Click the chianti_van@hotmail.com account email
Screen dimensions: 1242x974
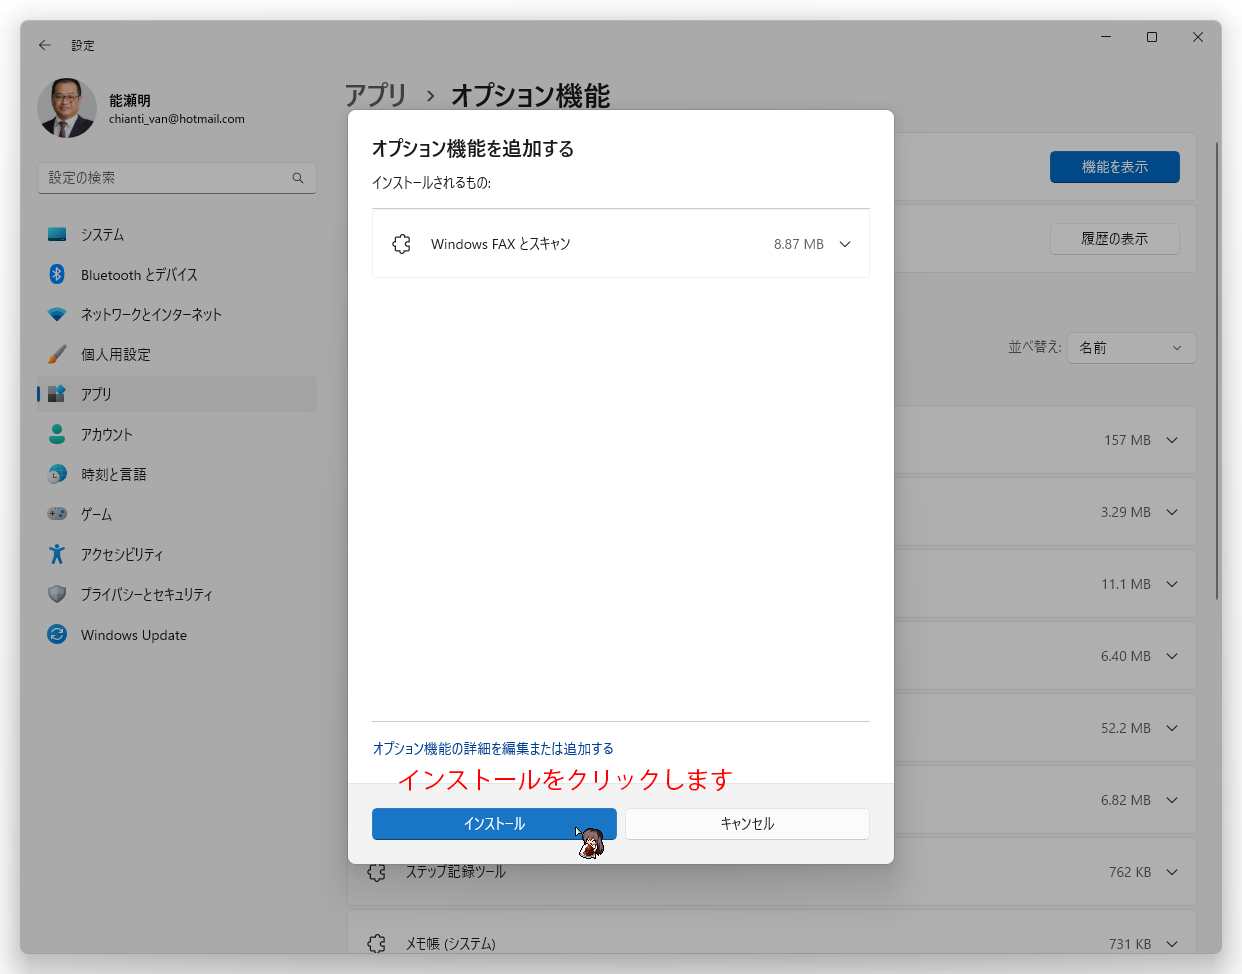(177, 119)
